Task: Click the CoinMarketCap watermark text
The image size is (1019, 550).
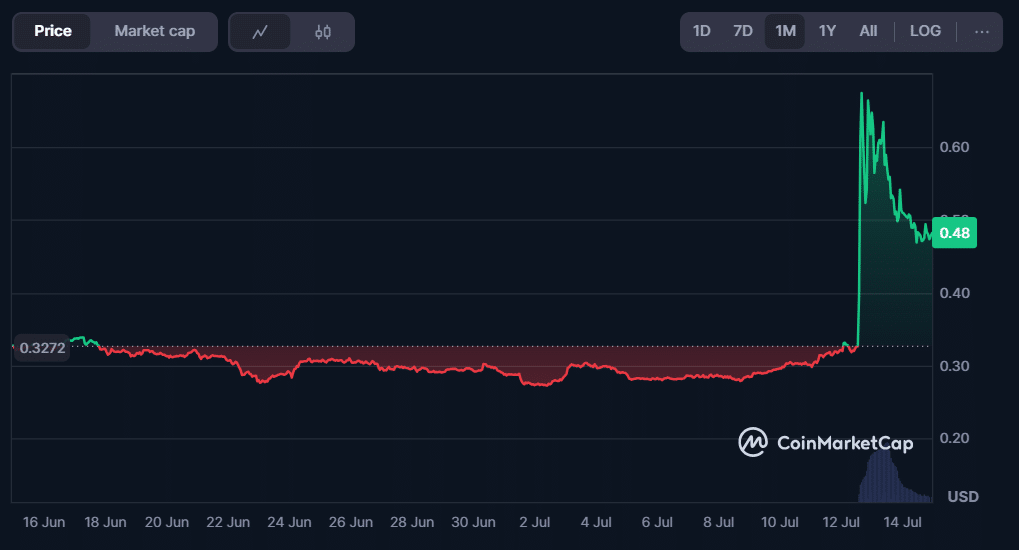Action: [845, 443]
